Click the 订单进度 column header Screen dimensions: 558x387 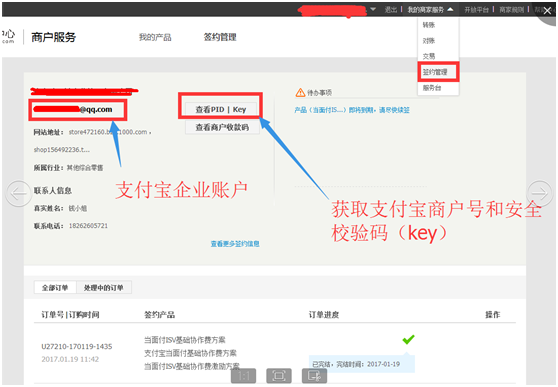[x=324, y=315]
